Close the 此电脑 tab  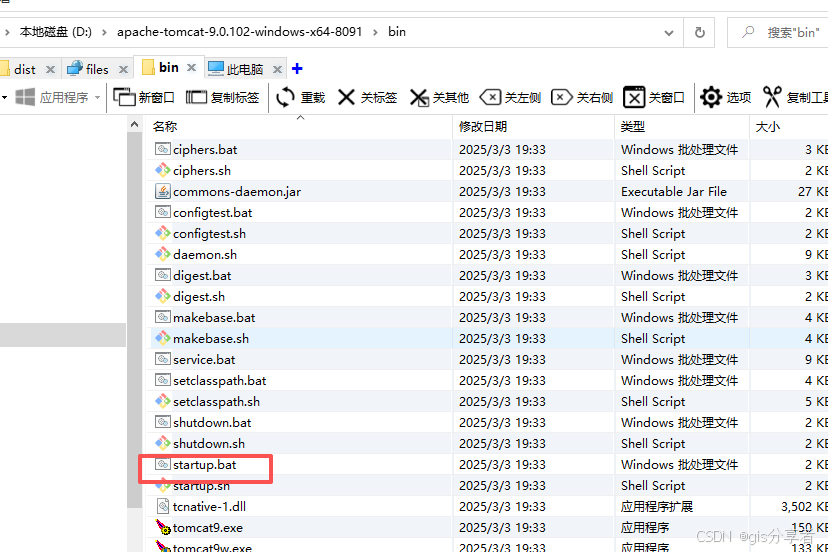coord(277,69)
